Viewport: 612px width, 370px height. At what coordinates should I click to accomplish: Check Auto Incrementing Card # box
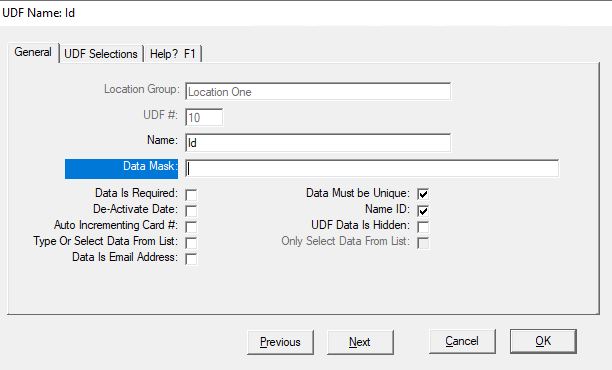click(x=191, y=227)
